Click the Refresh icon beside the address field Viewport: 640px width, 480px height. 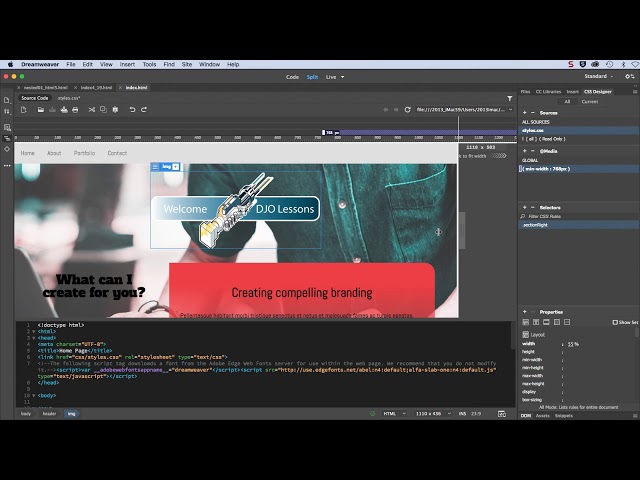[x=407, y=109]
